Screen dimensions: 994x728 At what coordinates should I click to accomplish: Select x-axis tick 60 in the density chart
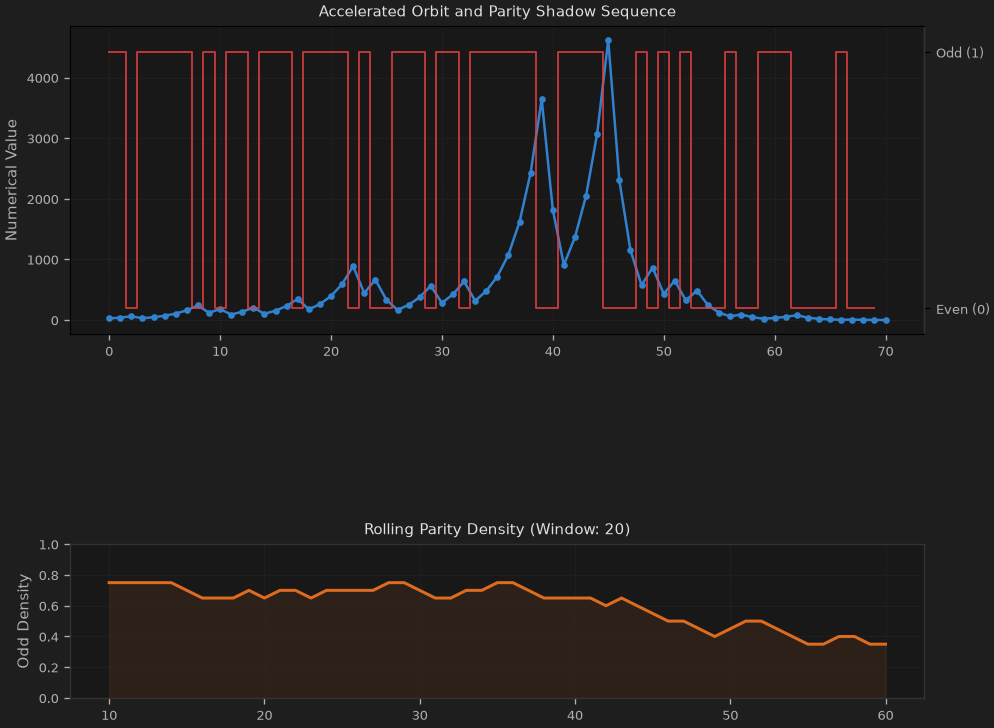tap(886, 716)
